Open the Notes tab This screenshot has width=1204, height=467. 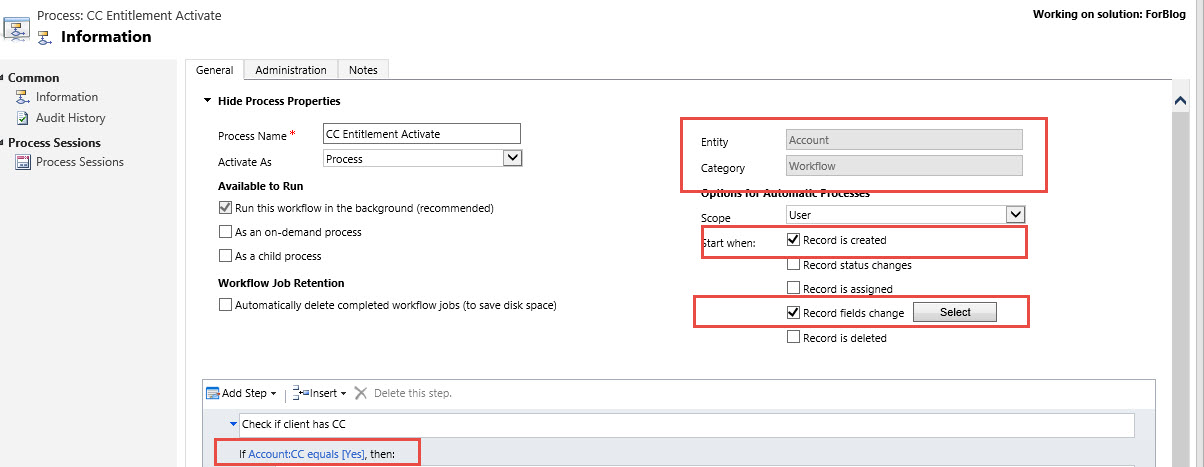point(363,70)
